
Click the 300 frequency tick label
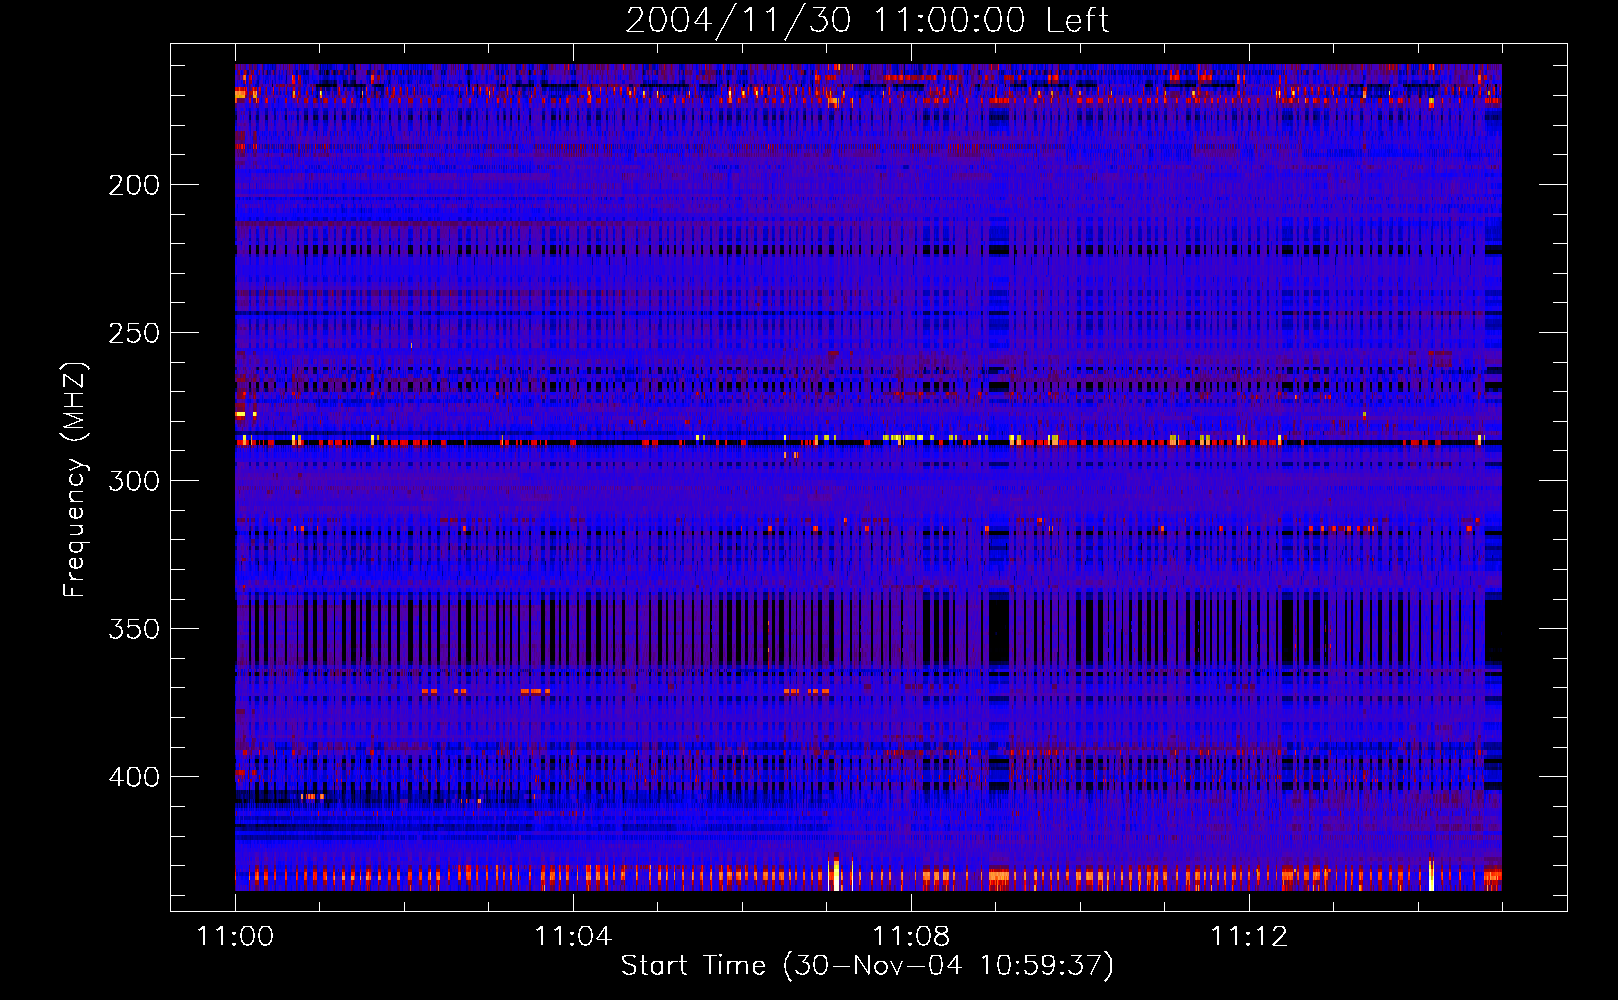pyautogui.click(x=134, y=481)
